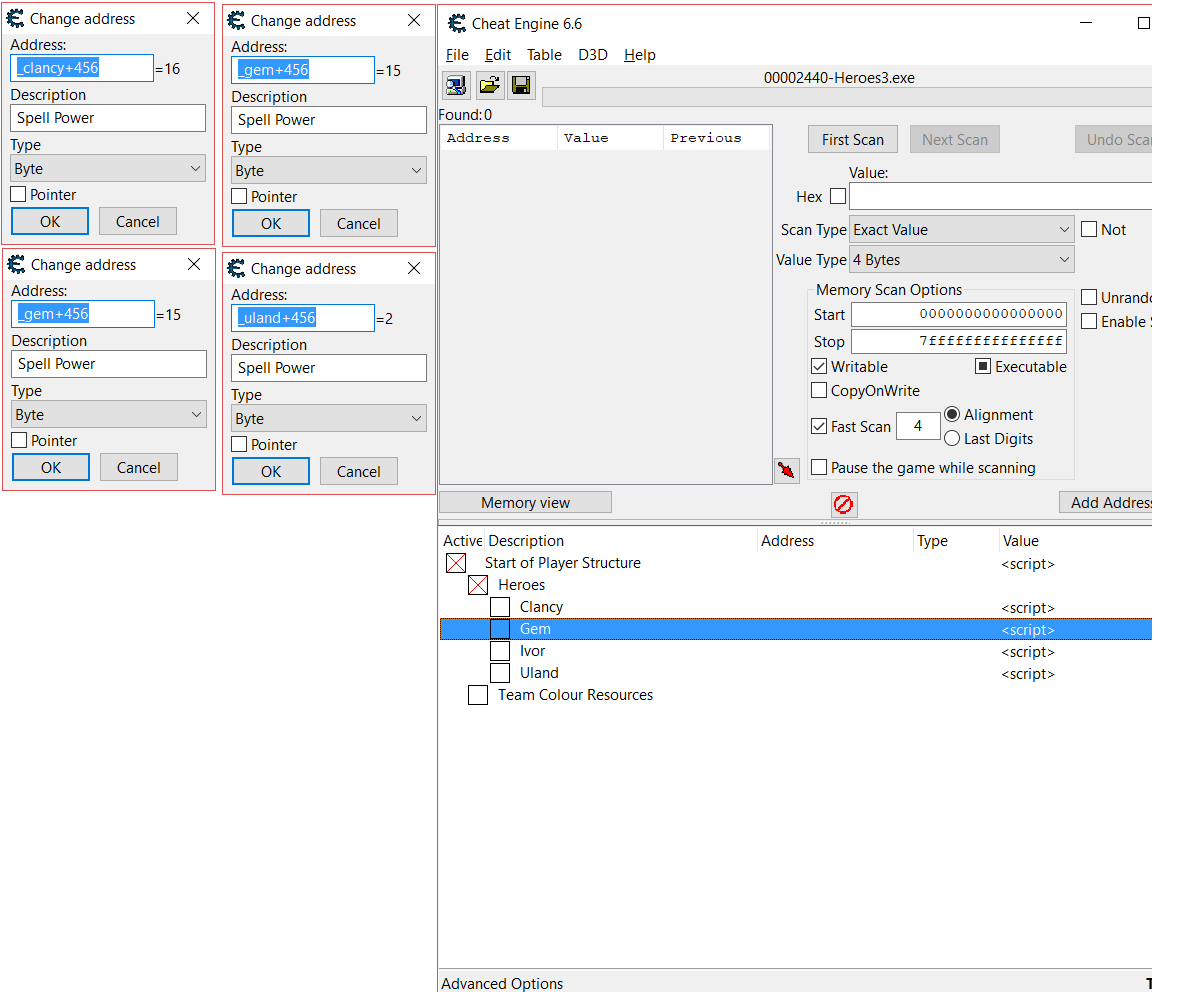Select the Last Digits radio button
This screenshot has height=992, width=1184.
click(x=952, y=438)
